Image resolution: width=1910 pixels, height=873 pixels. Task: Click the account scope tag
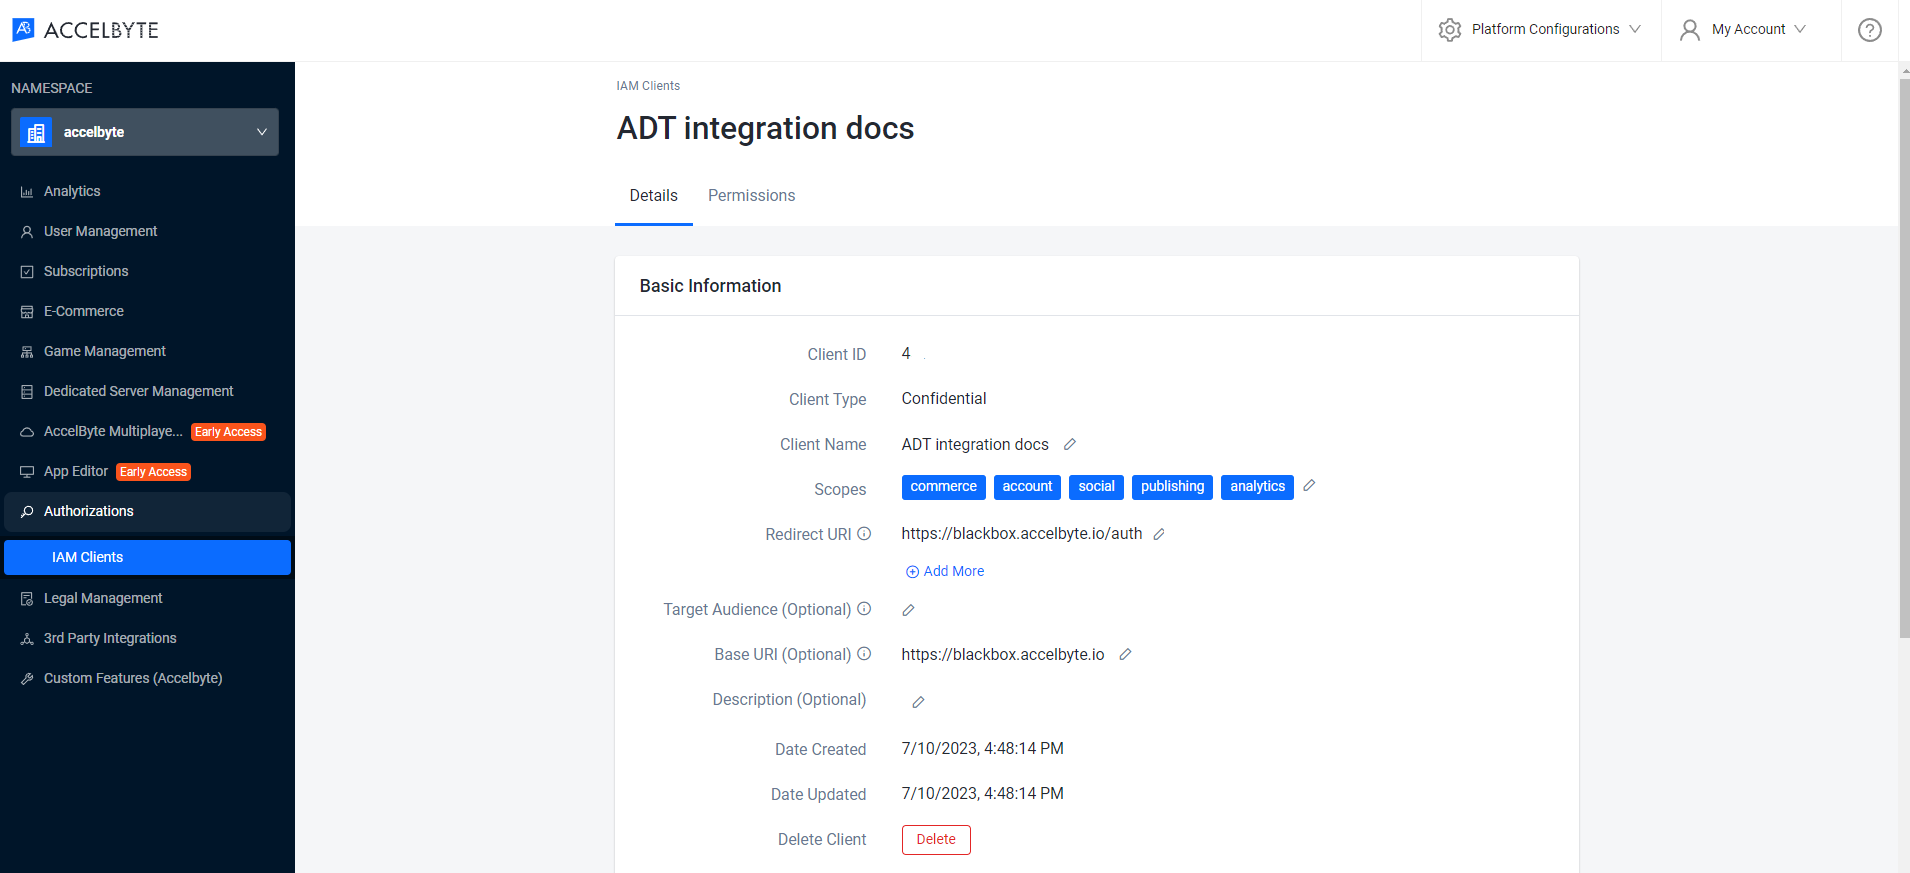pyautogui.click(x=1027, y=487)
